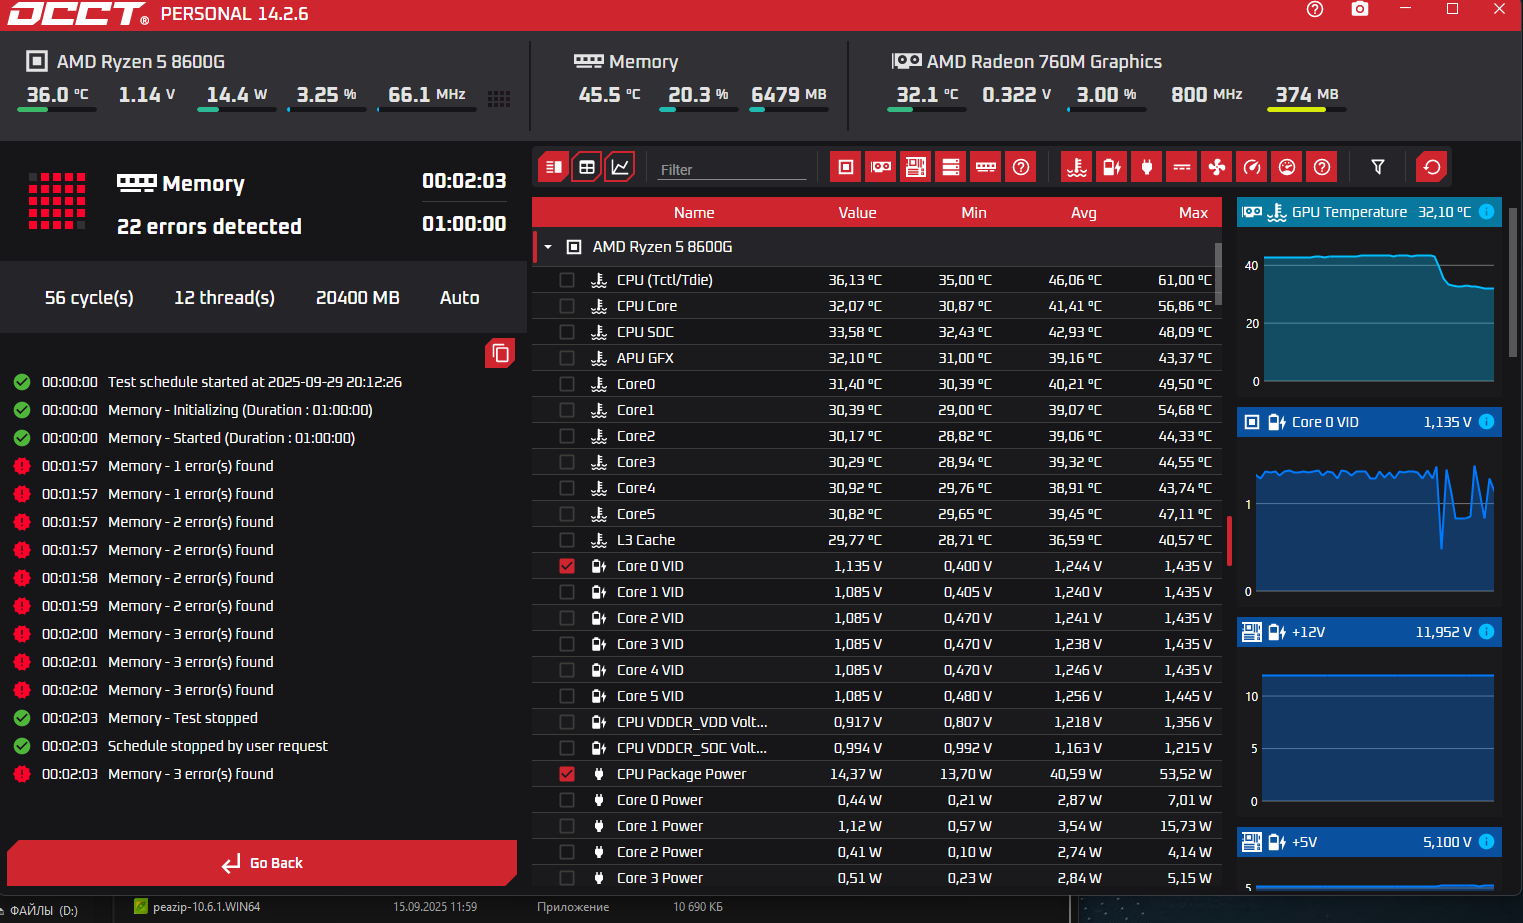Click the graphs panel vertical scrollbar
The width and height of the screenshot is (1523, 923).
coord(1513,280)
